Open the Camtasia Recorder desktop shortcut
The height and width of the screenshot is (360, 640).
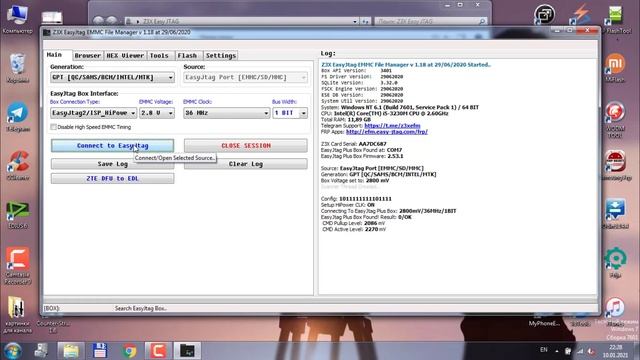tap(17, 265)
